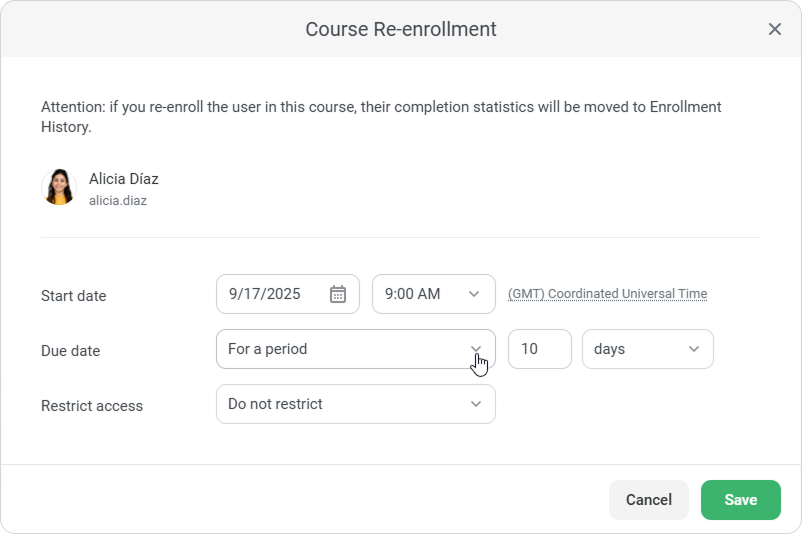Click the chevron in the For a period field
The width and height of the screenshot is (802, 534).
(x=476, y=349)
